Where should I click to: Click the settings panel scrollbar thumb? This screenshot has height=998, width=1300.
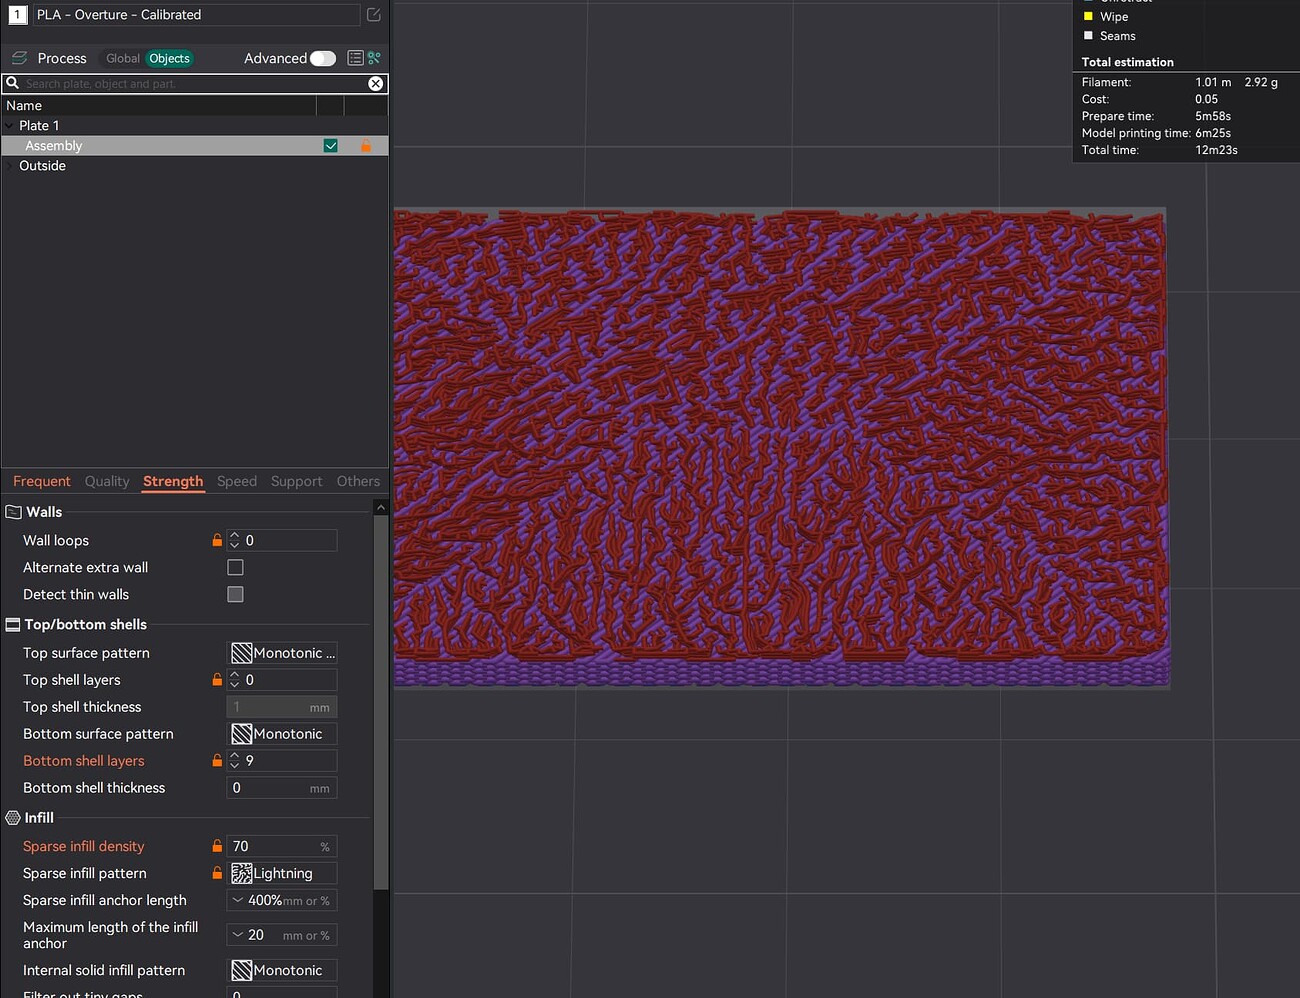coord(380,702)
